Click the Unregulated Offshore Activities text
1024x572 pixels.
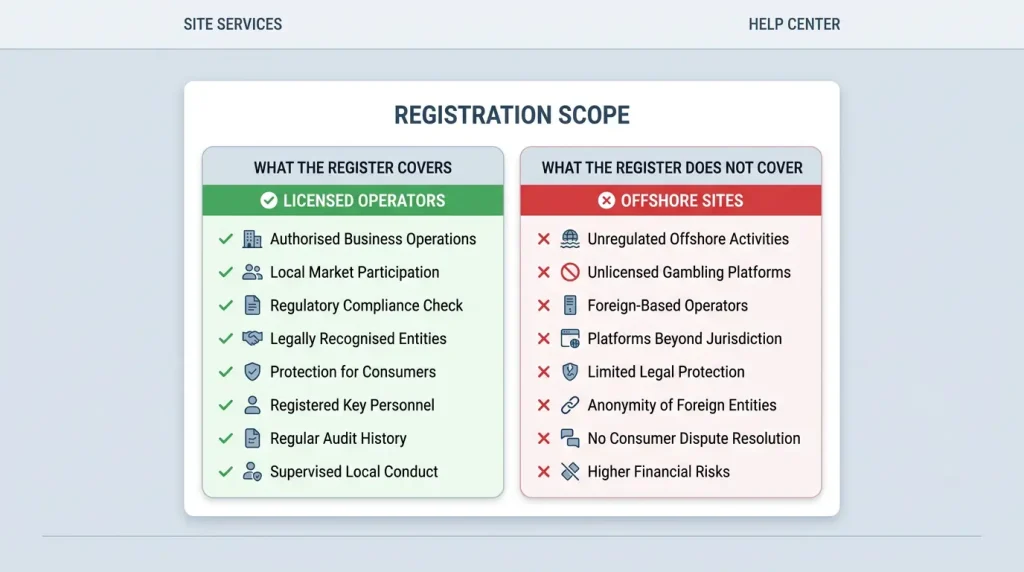click(x=688, y=239)
